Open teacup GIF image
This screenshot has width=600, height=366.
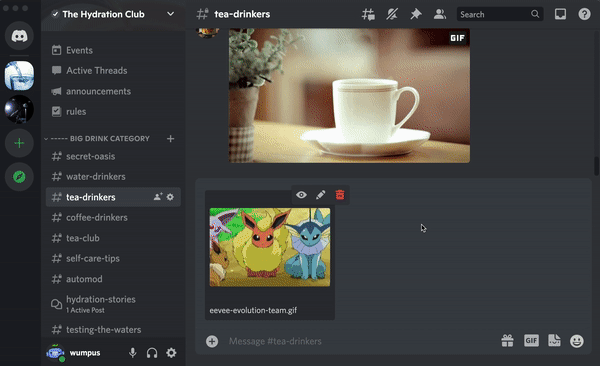click(x=349, y=96)
